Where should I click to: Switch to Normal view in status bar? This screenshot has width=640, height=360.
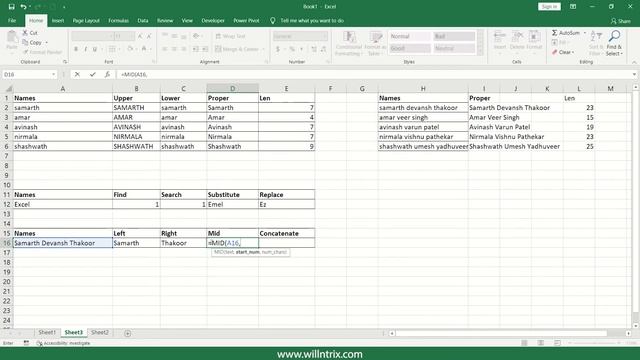524,343
